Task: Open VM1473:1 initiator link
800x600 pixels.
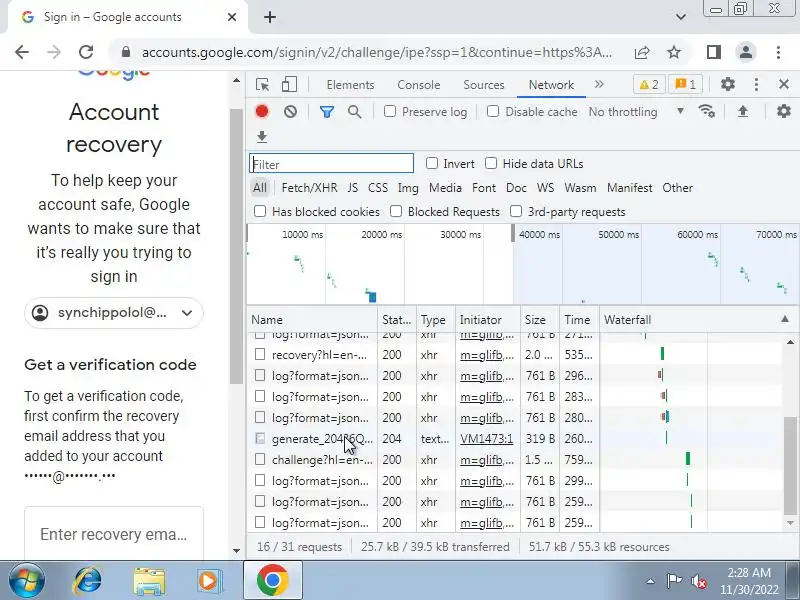Action: point(486,439)
